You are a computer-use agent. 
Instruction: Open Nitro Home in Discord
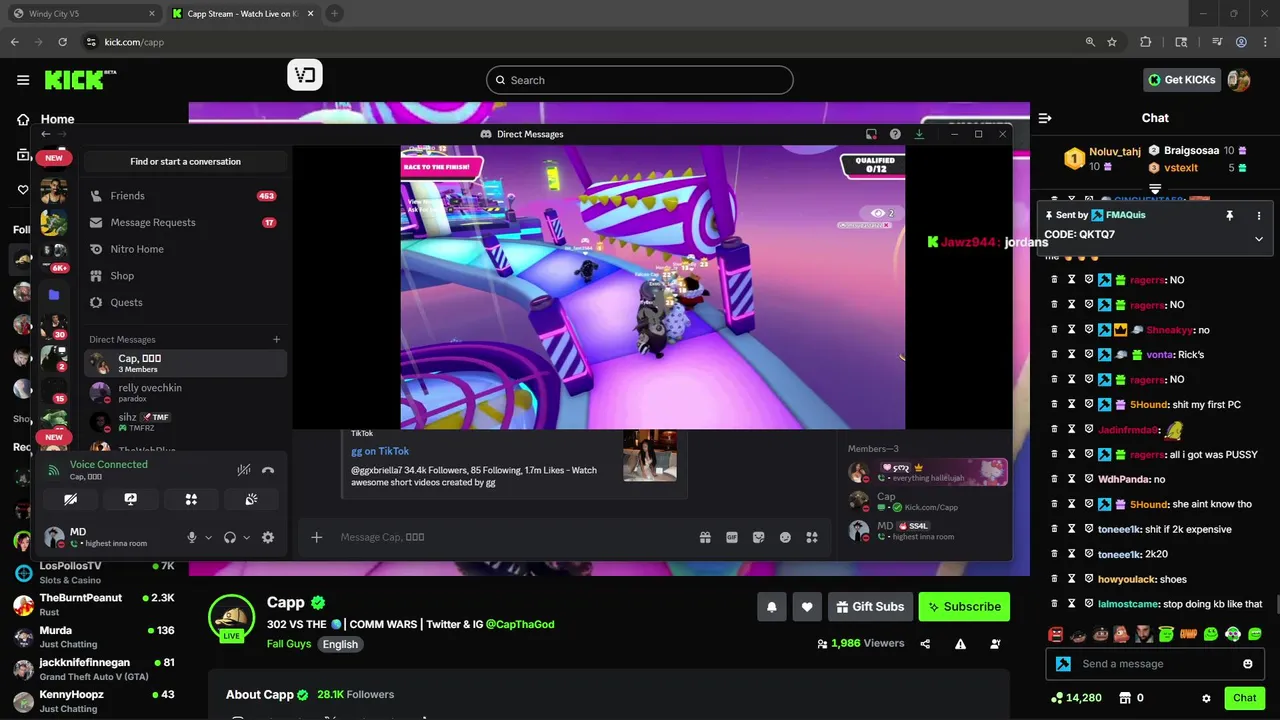click(x=185, y=249)
